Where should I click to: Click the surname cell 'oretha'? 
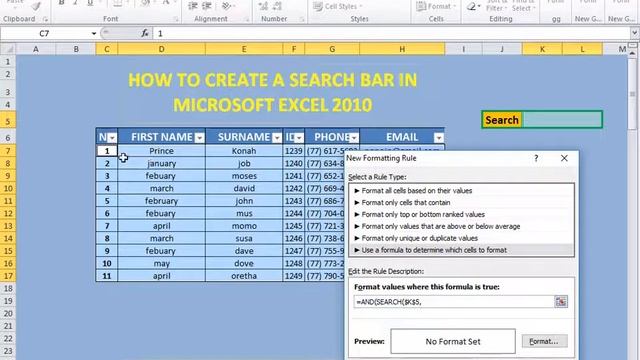click(x=244, y=276)
